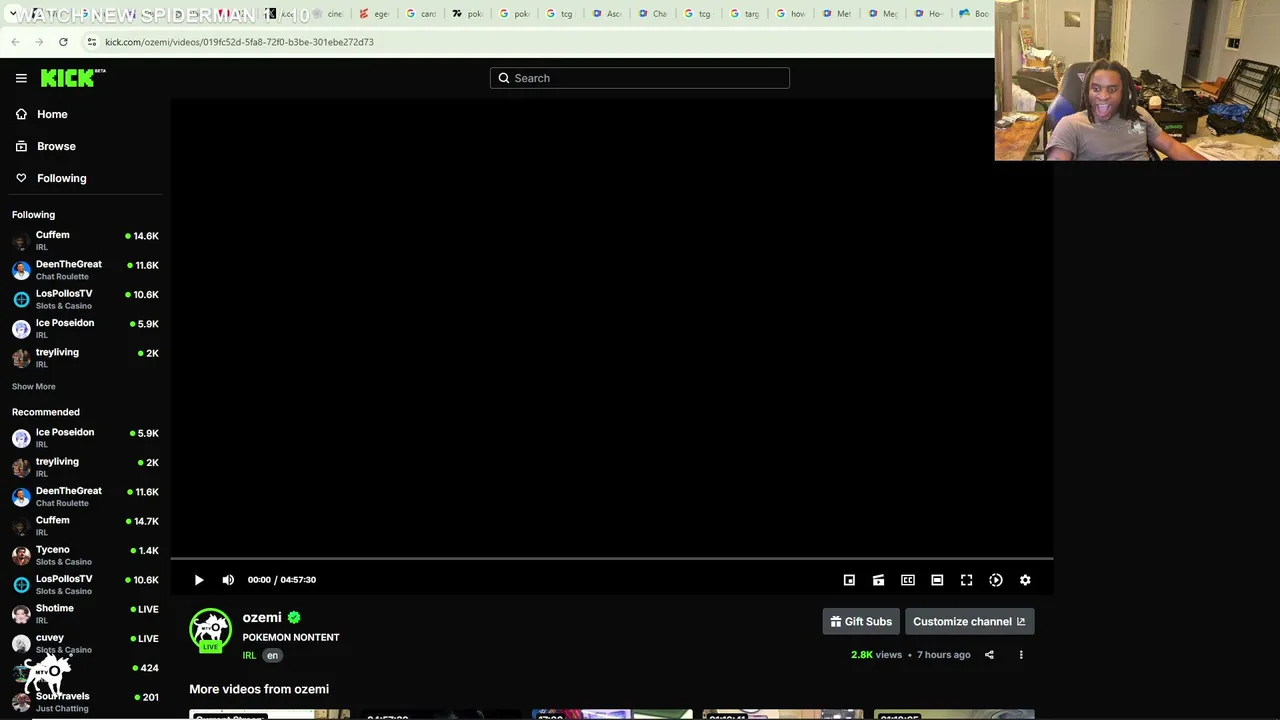Switch to the 'how' browser tab
This screenshot has width=1280, height=720.
791,14
